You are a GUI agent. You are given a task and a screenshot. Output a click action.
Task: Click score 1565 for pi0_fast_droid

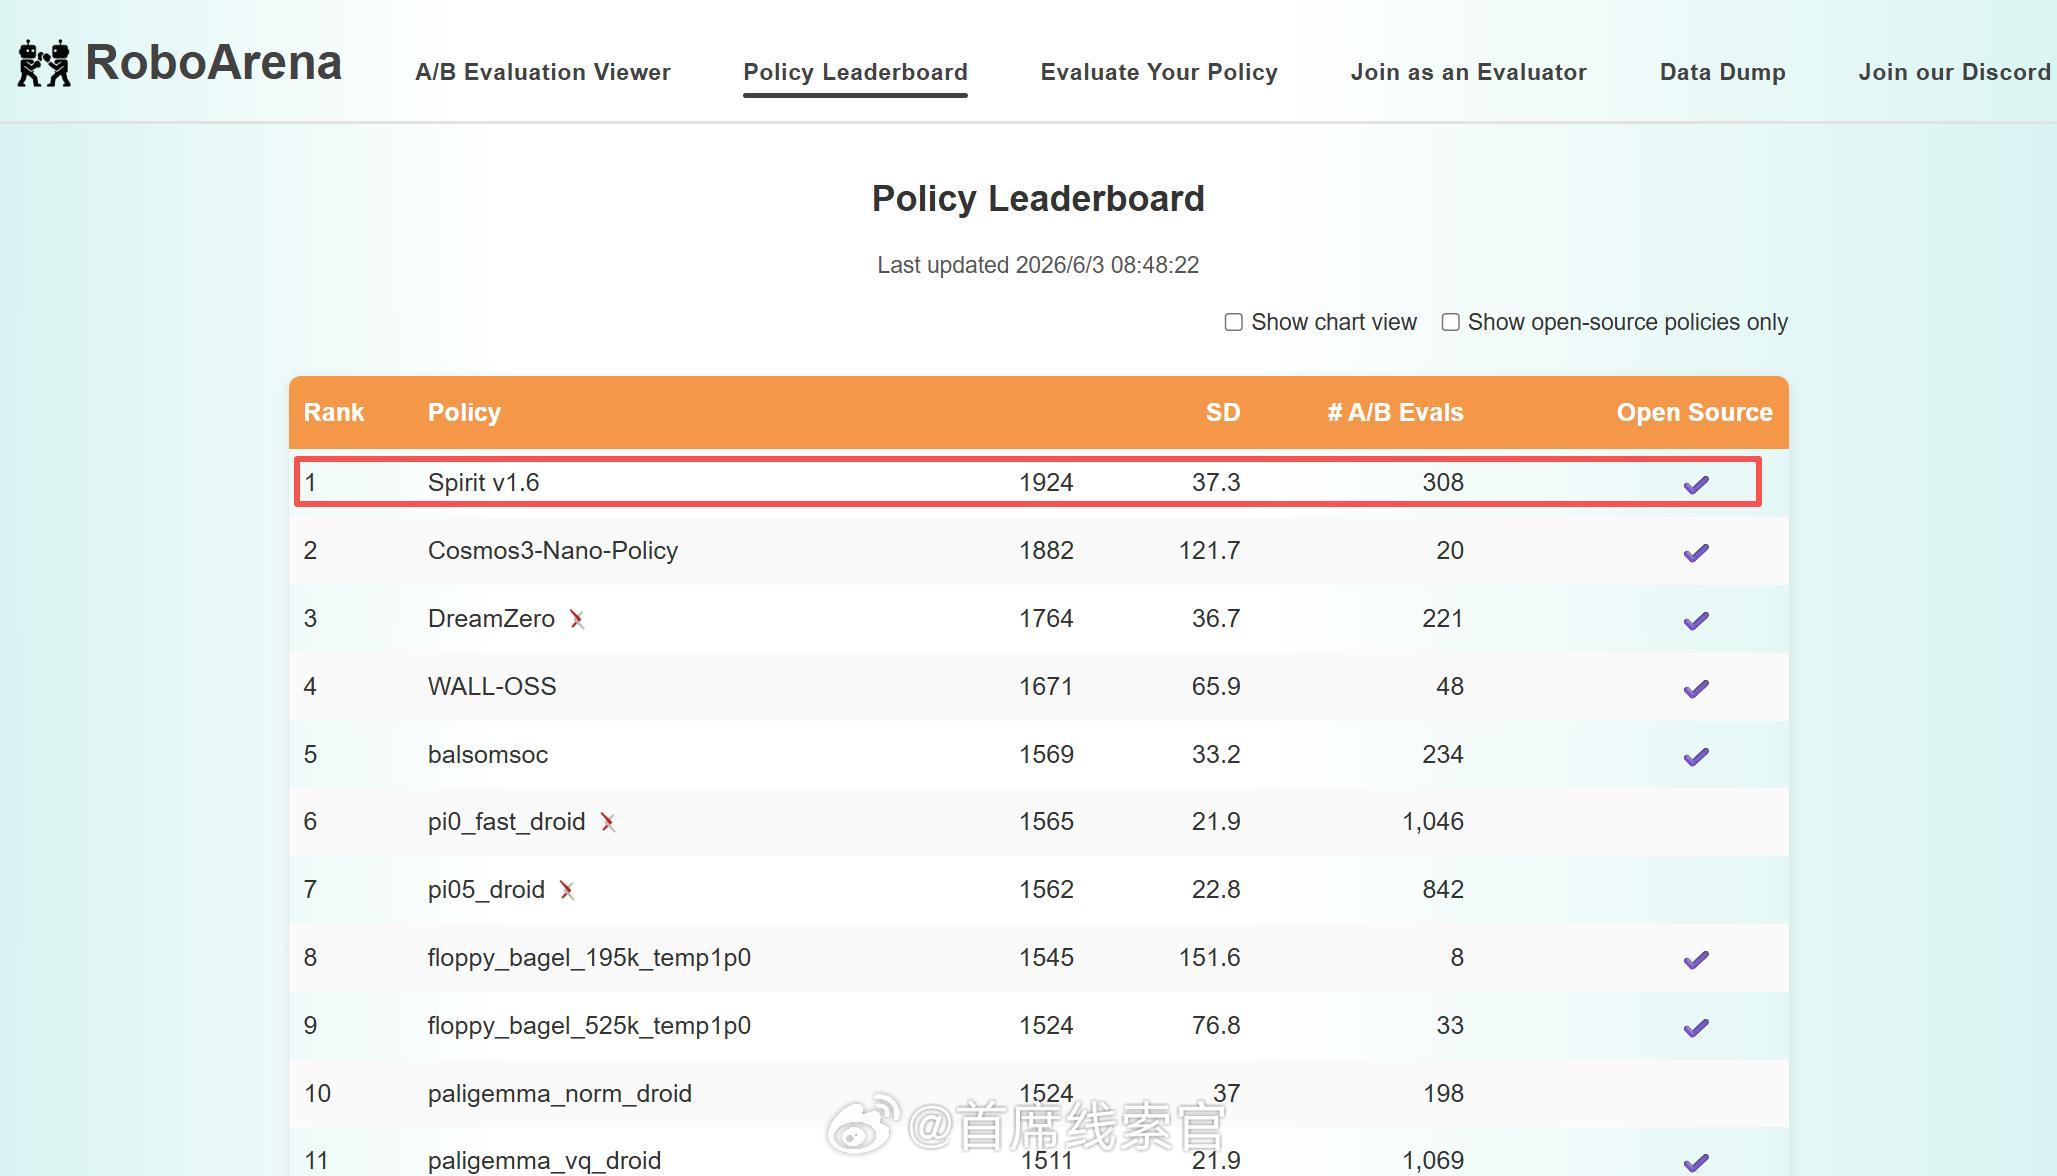pyautogui.click(x=1046, y=821)
